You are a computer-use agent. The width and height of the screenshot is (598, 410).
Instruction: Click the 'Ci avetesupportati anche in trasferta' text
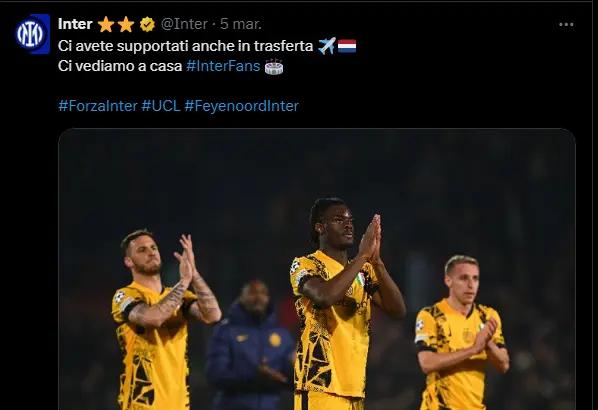pyautogui.click(x=185, y=46)
